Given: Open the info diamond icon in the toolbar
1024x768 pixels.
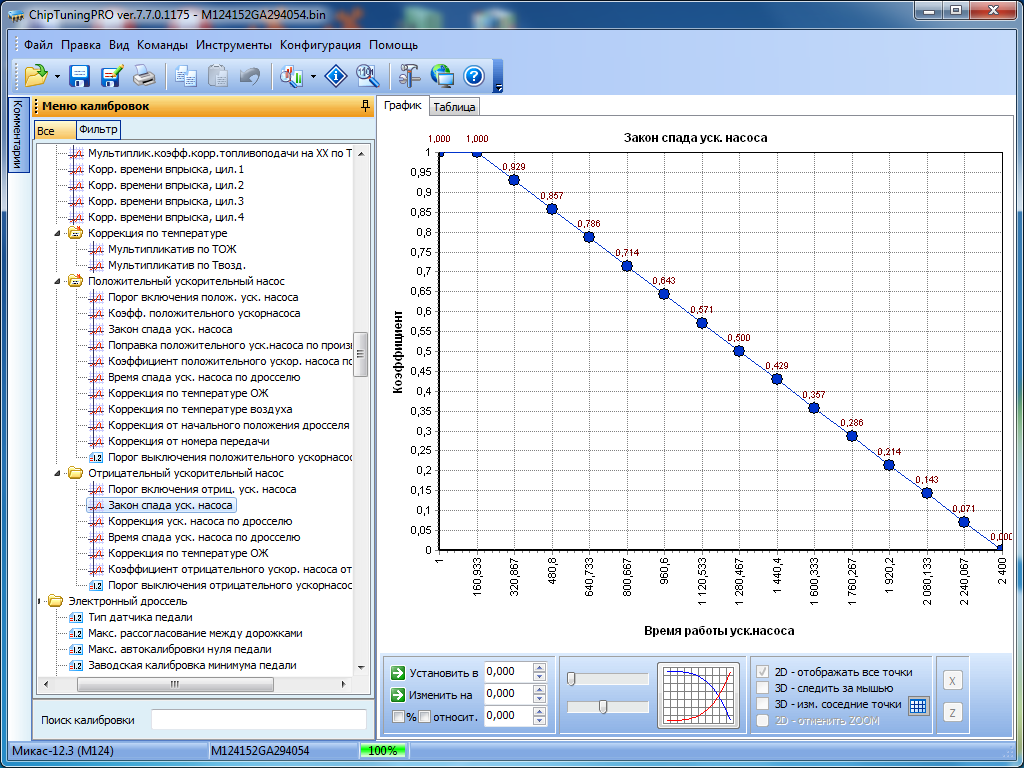Looking at the screenshot, I should (337, 76).
